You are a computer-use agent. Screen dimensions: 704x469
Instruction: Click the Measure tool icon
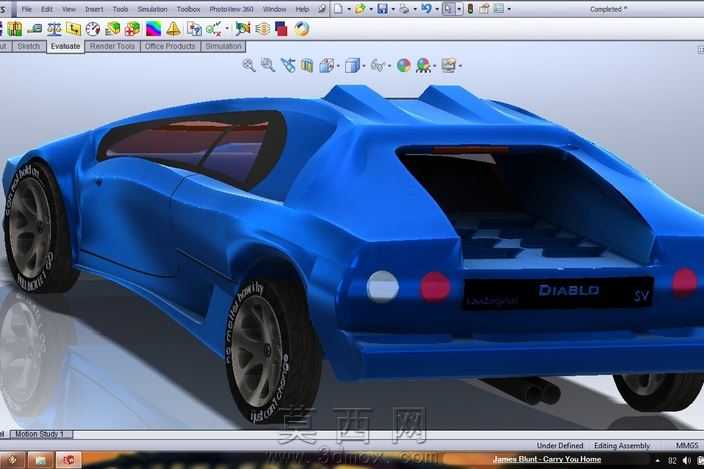(35, 29)
